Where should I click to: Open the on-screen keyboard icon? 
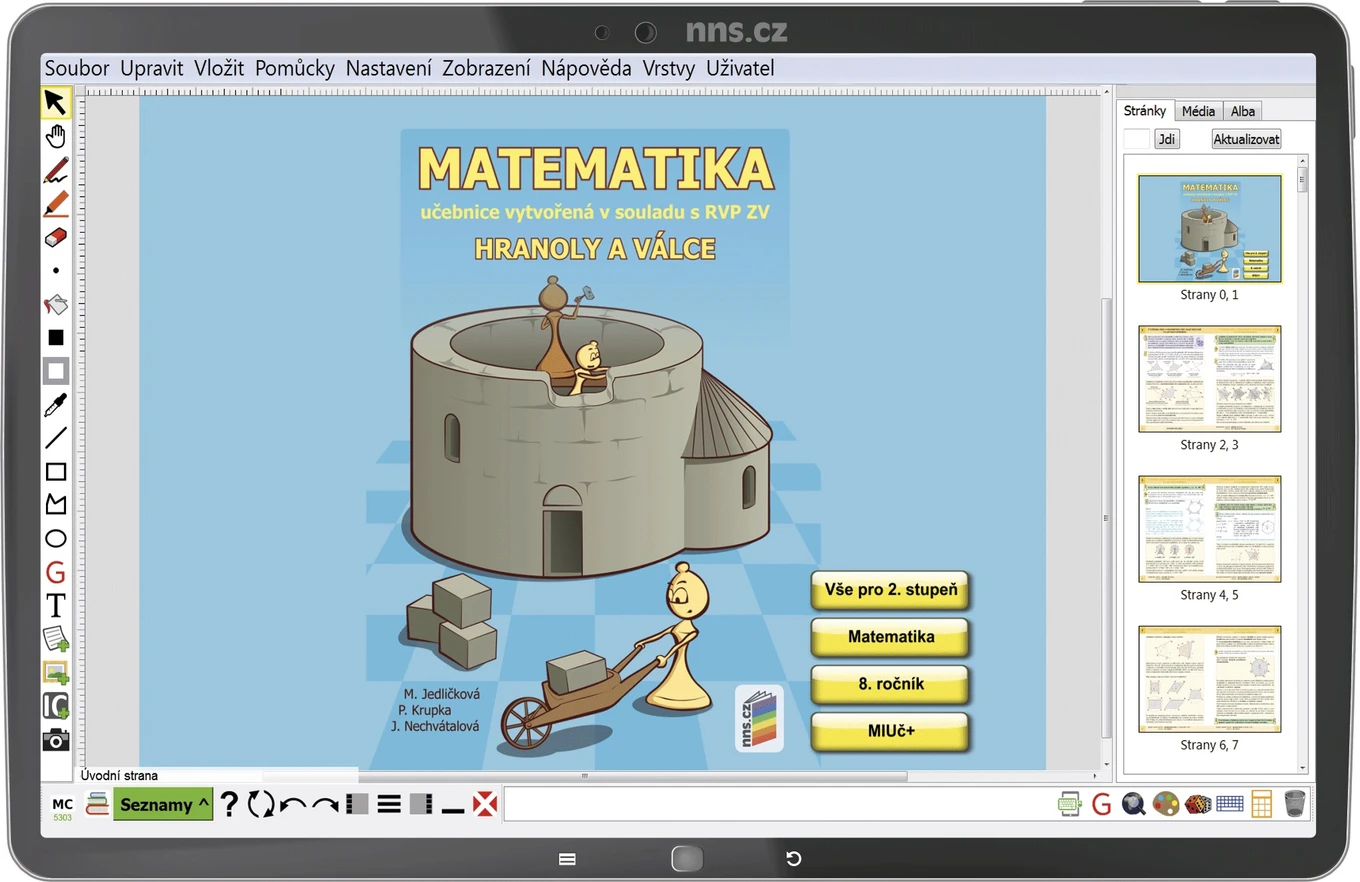pos(1230,803)
